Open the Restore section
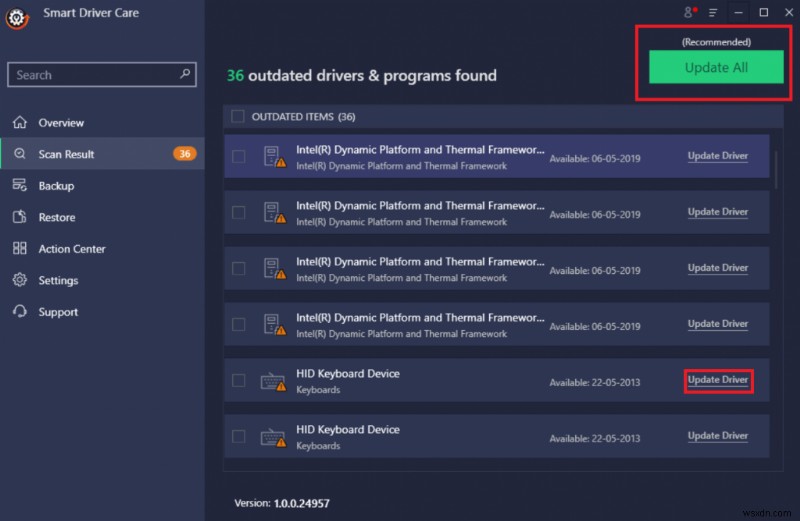Image resolution: width=800 pixels, height=521 pixels. point(102,217)
